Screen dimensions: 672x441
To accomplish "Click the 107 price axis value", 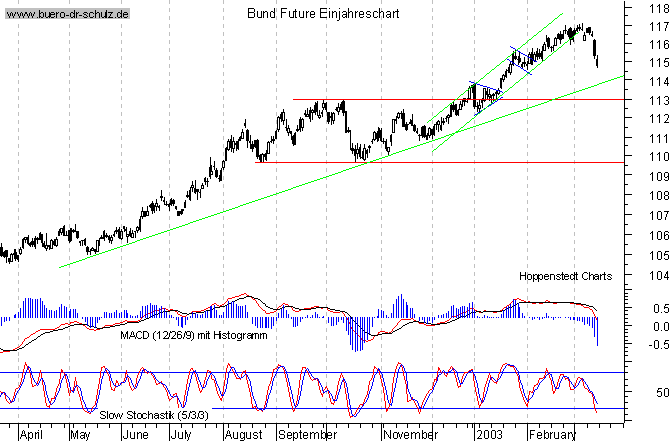I will click(x=659, y=216).
